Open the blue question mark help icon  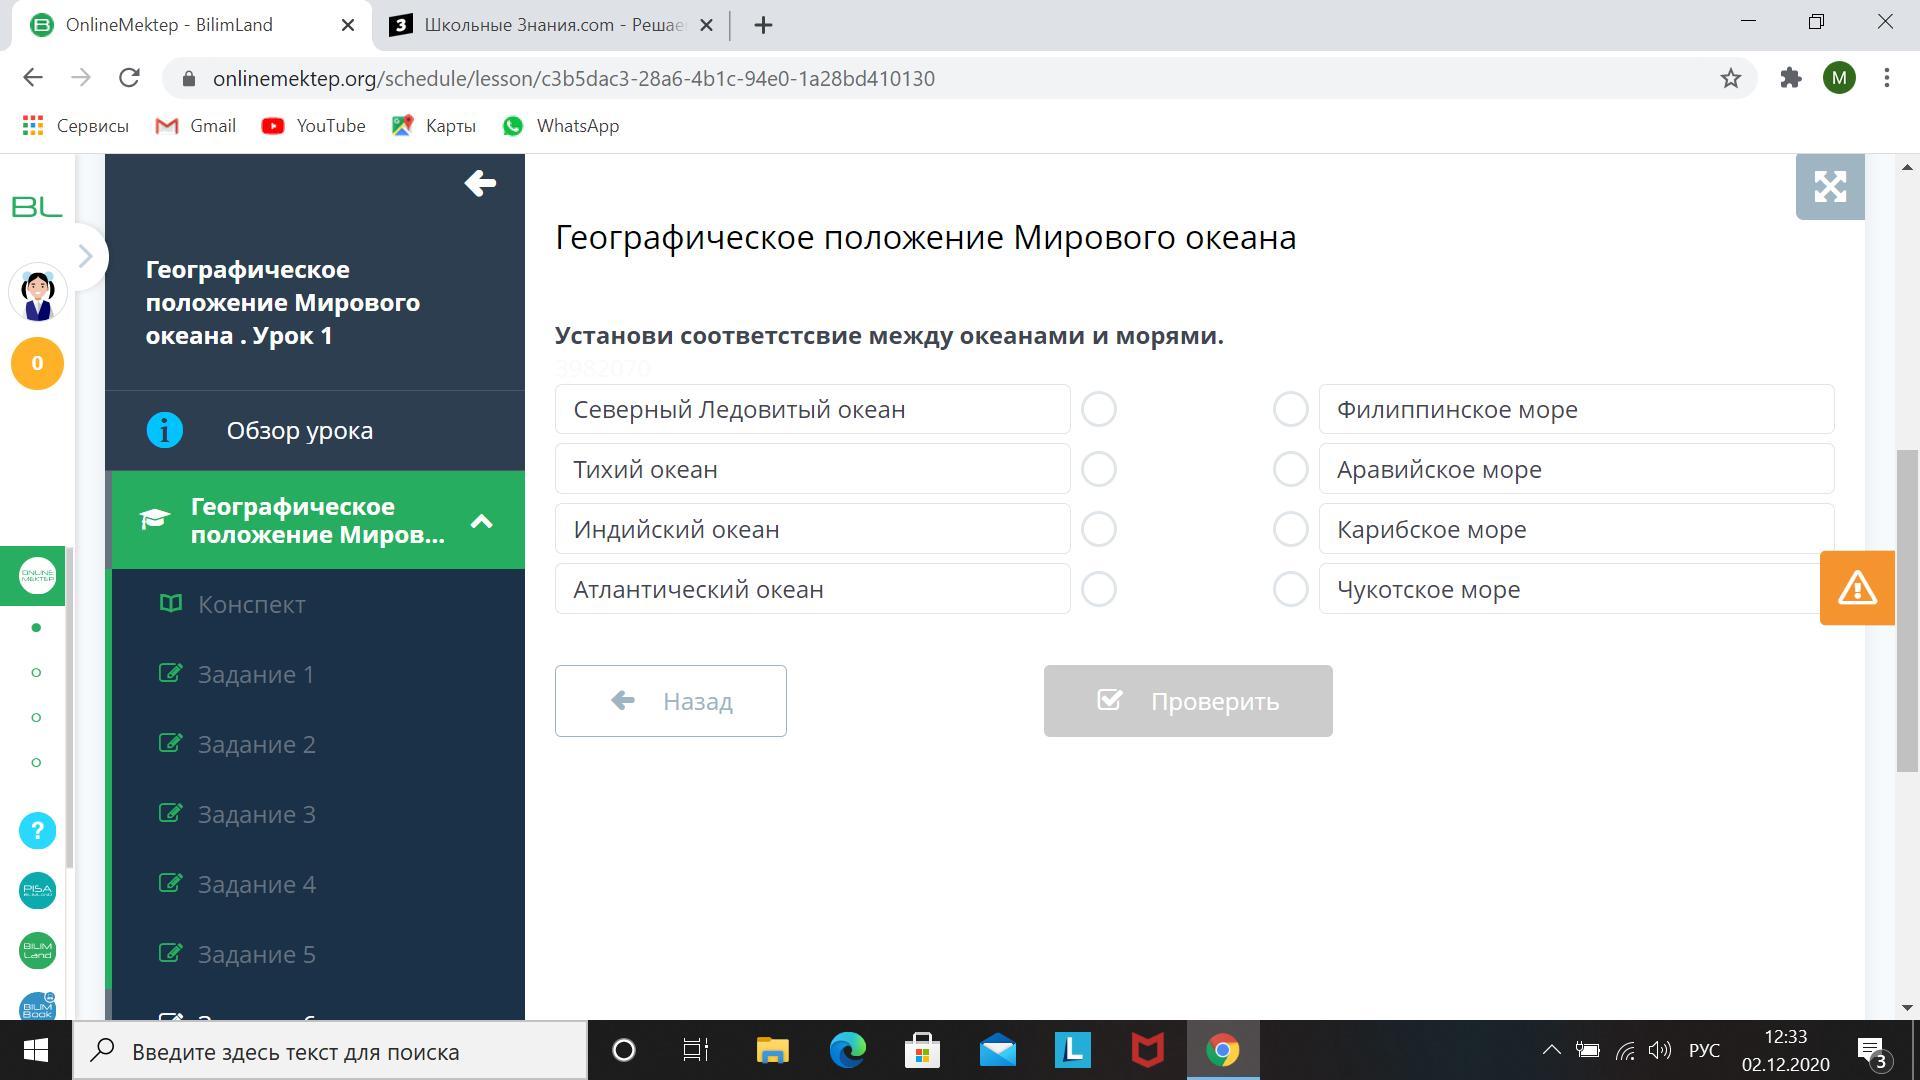[x=37, y=830]
